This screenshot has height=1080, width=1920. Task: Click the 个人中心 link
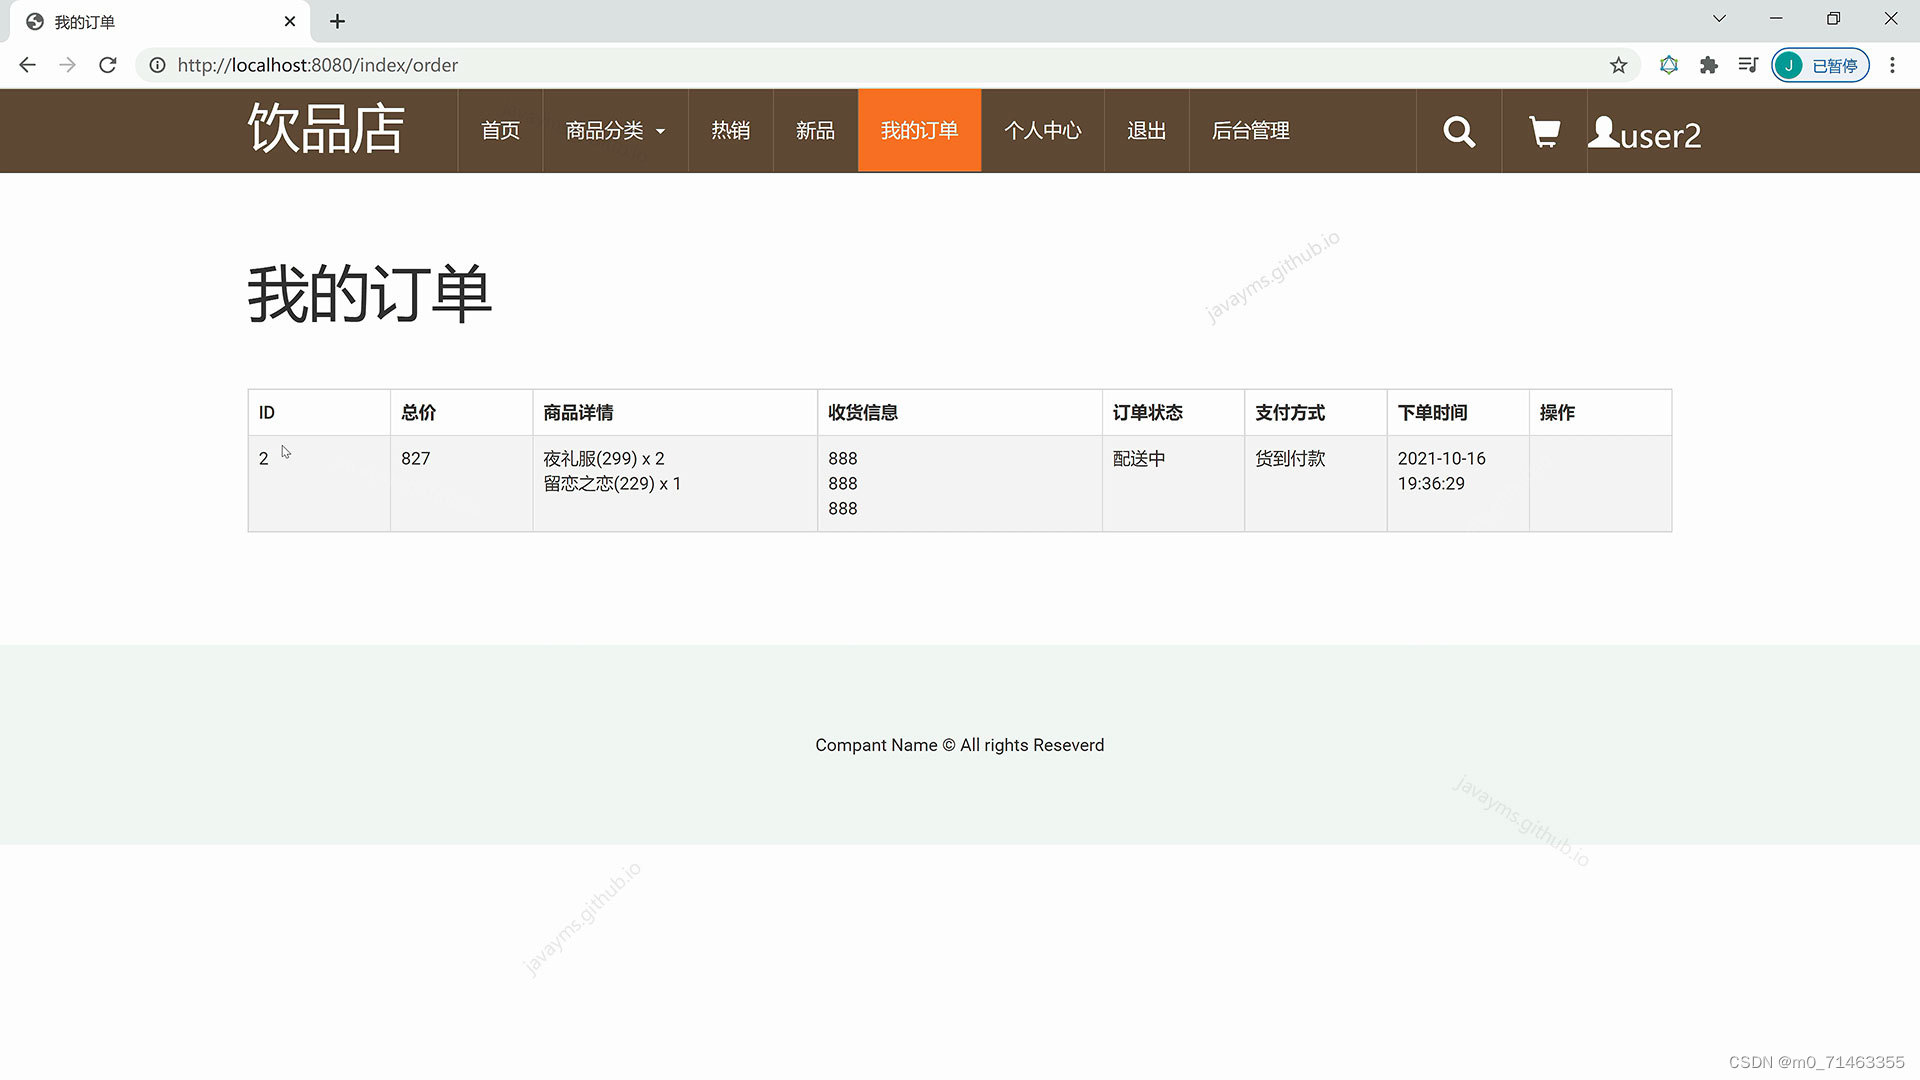(1042, 131)
